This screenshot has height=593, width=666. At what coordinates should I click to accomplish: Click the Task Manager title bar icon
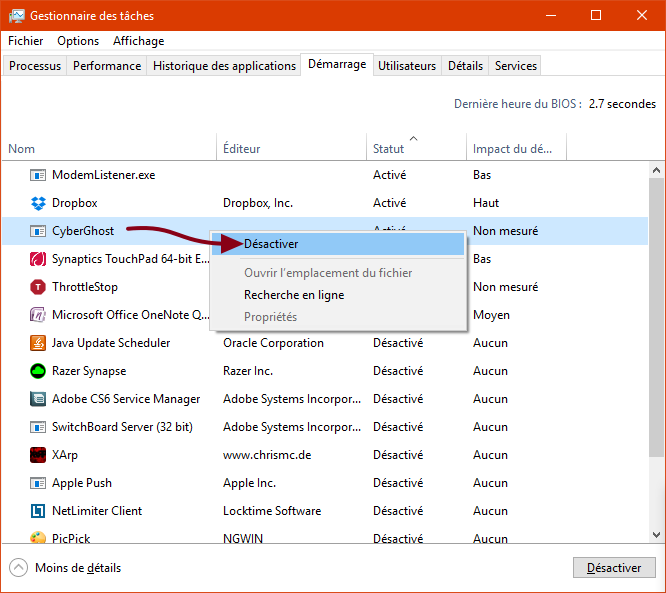[x=17, y=16]
